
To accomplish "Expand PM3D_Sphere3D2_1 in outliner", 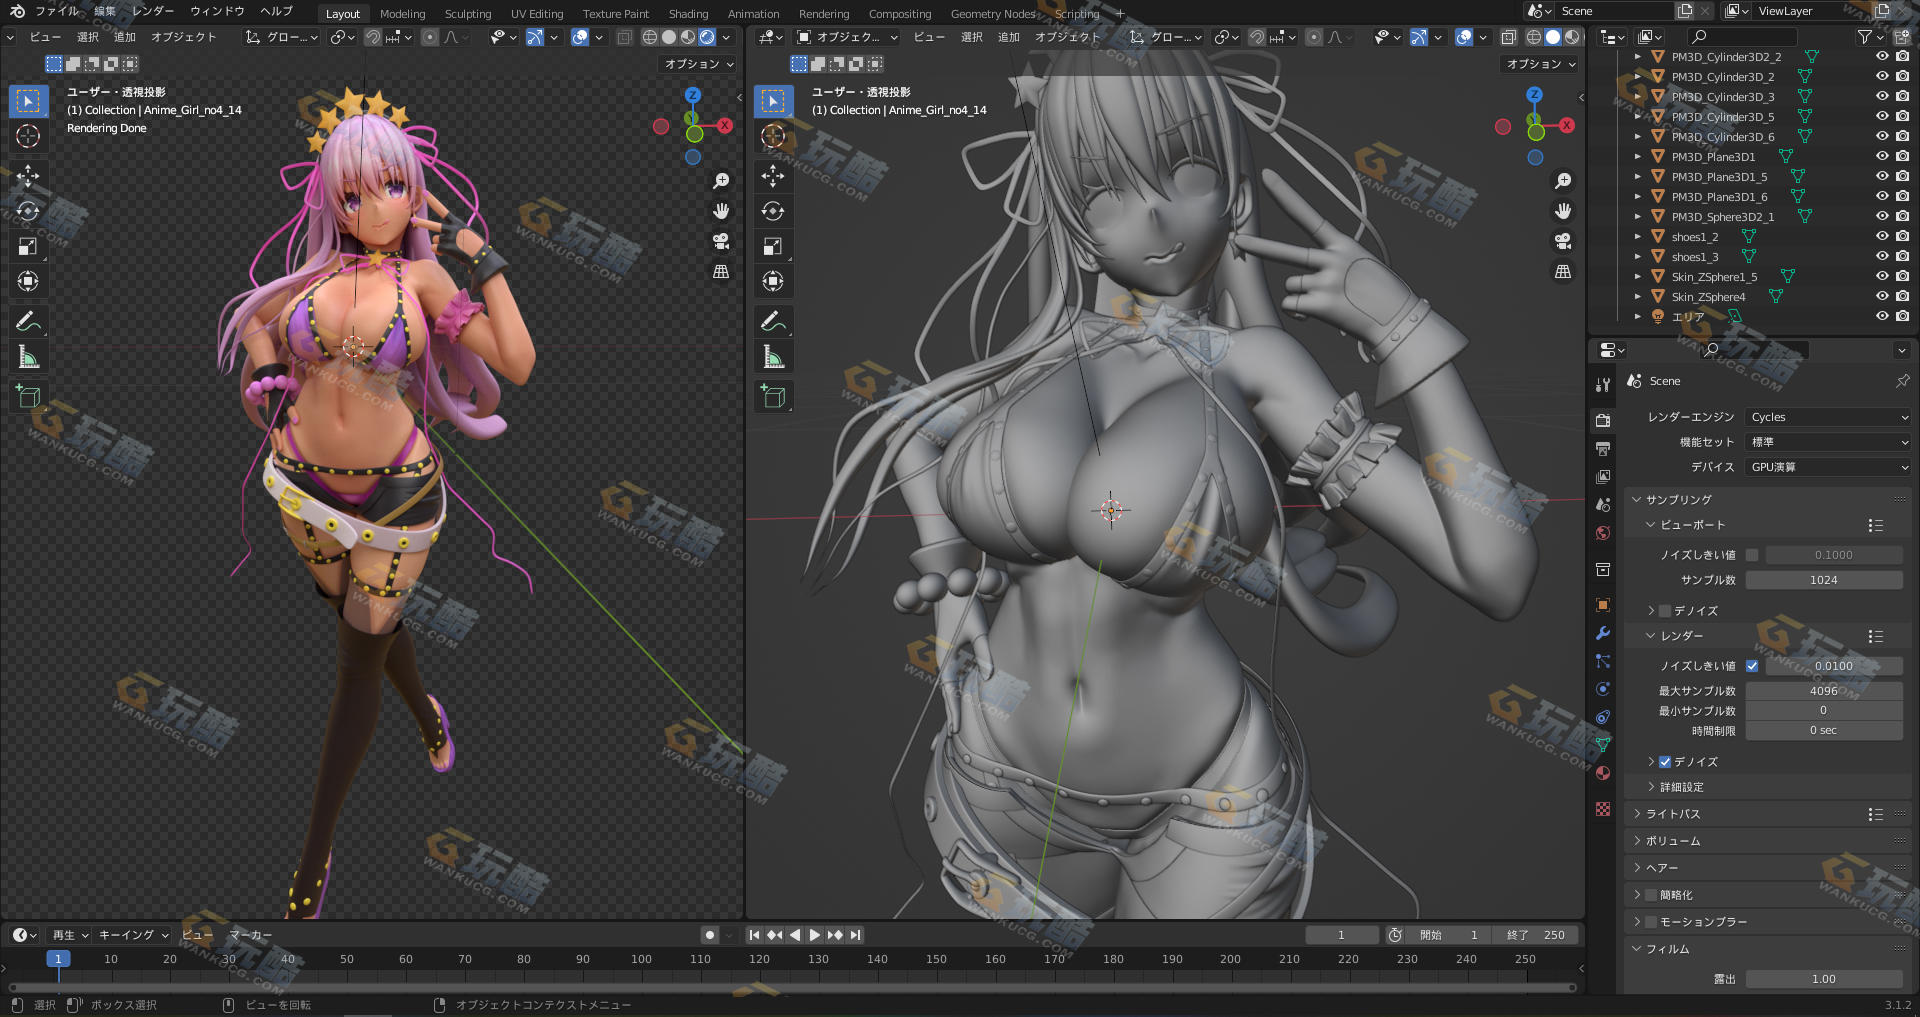I will pyautogui.click(x=1637, y=217).
